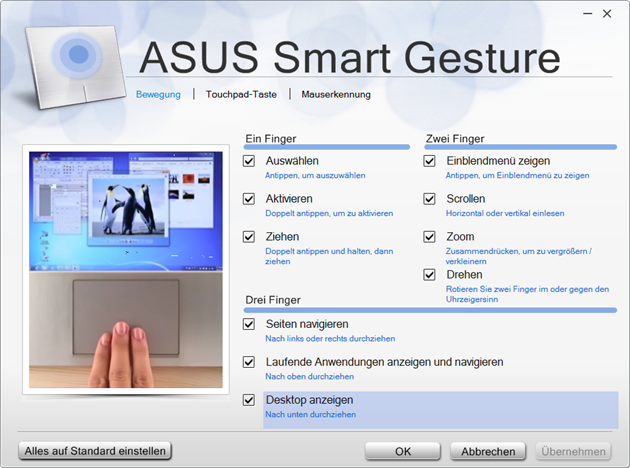This screenshot has width=630, height=468.
Task: Minimize the Smart Gesture window
Action: pyautogui.click(x=588, y=14)
